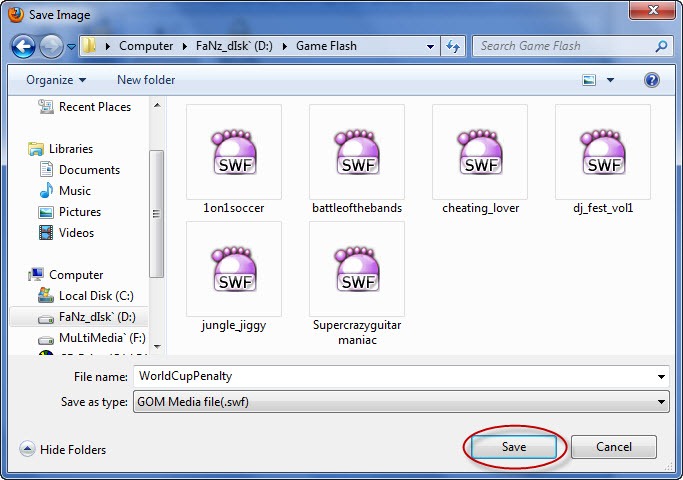683x480 pixels.
Task: Open the Organize menu
Action: point(56,80)
